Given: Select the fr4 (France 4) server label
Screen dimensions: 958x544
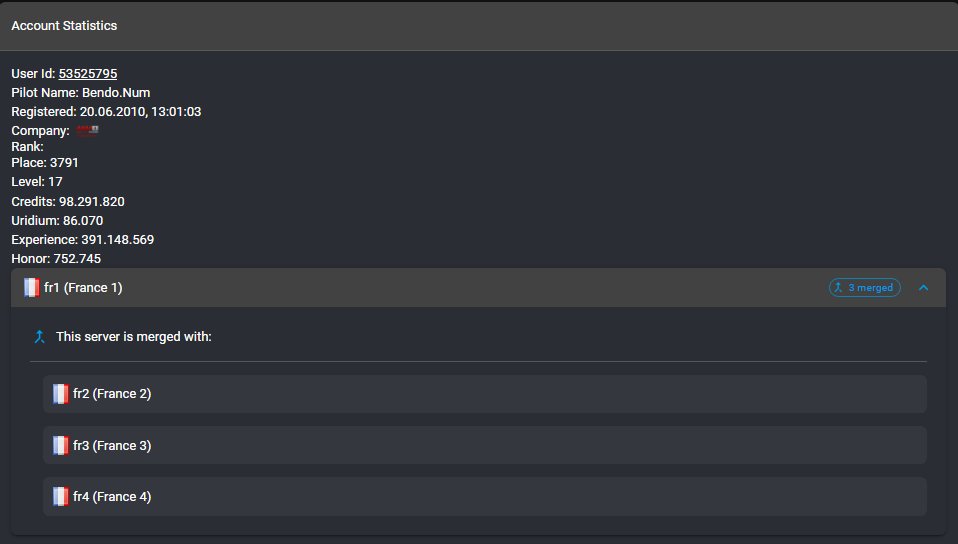Looking at the screenshot, I should click(112, 496).
